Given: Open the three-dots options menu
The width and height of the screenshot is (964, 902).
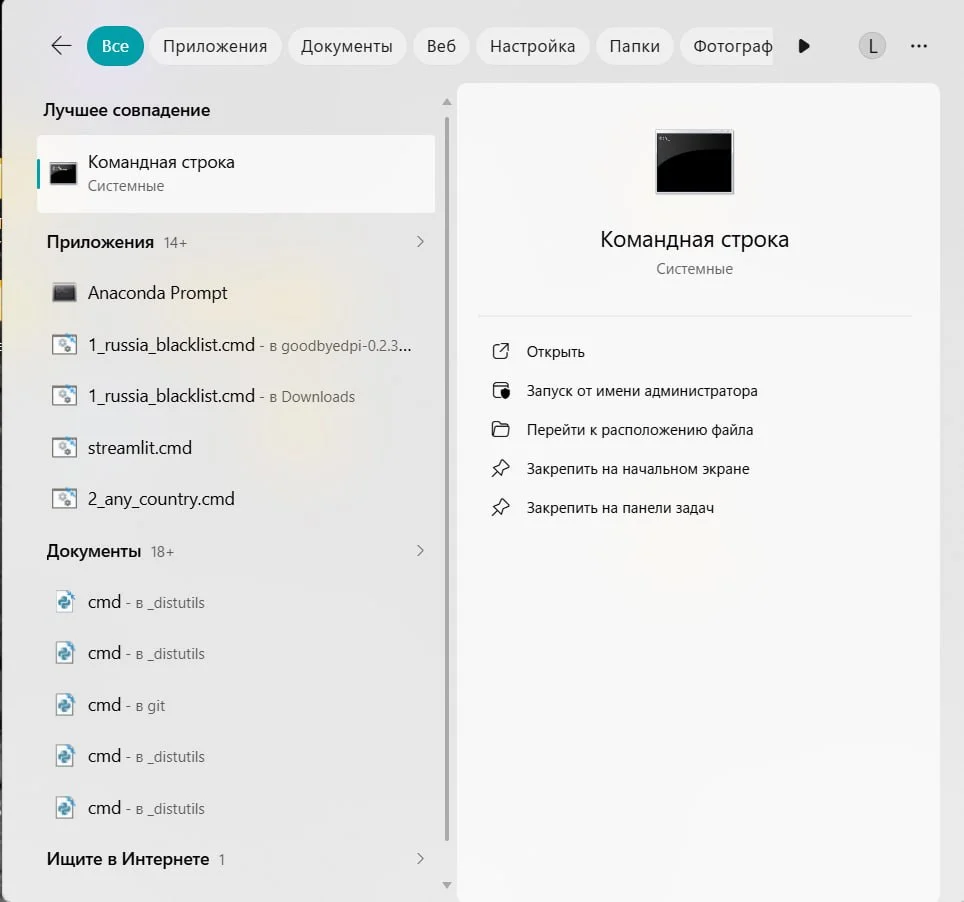Looking at the screenshot, I should point(919,46).
